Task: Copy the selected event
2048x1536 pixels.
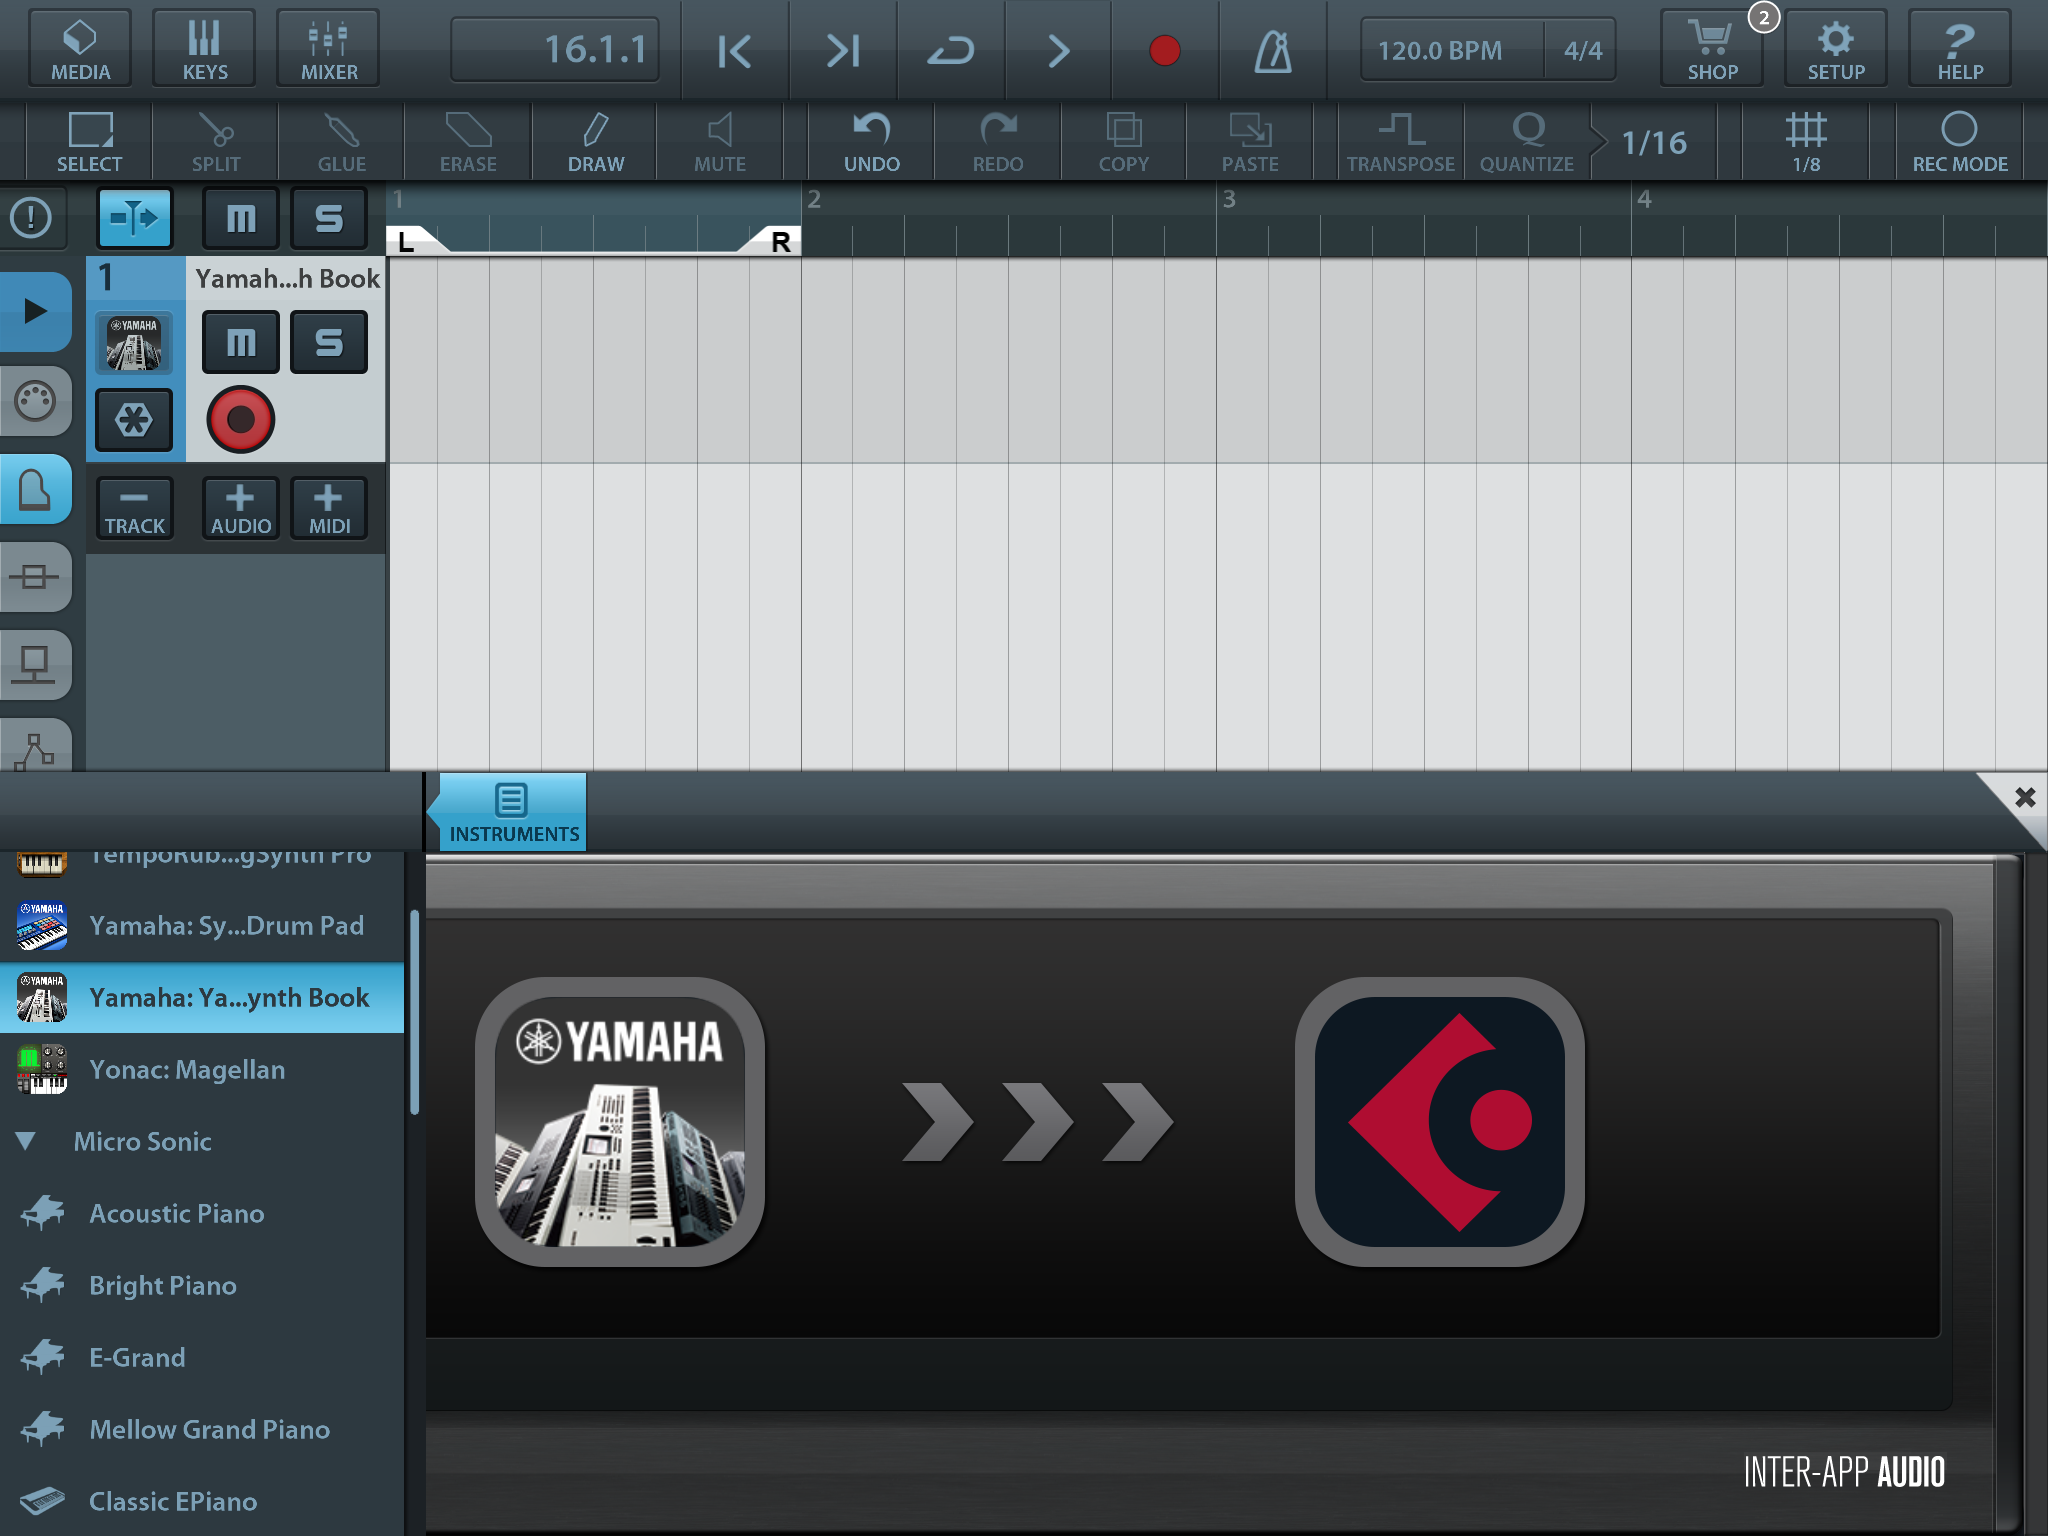Action: 1124,142
